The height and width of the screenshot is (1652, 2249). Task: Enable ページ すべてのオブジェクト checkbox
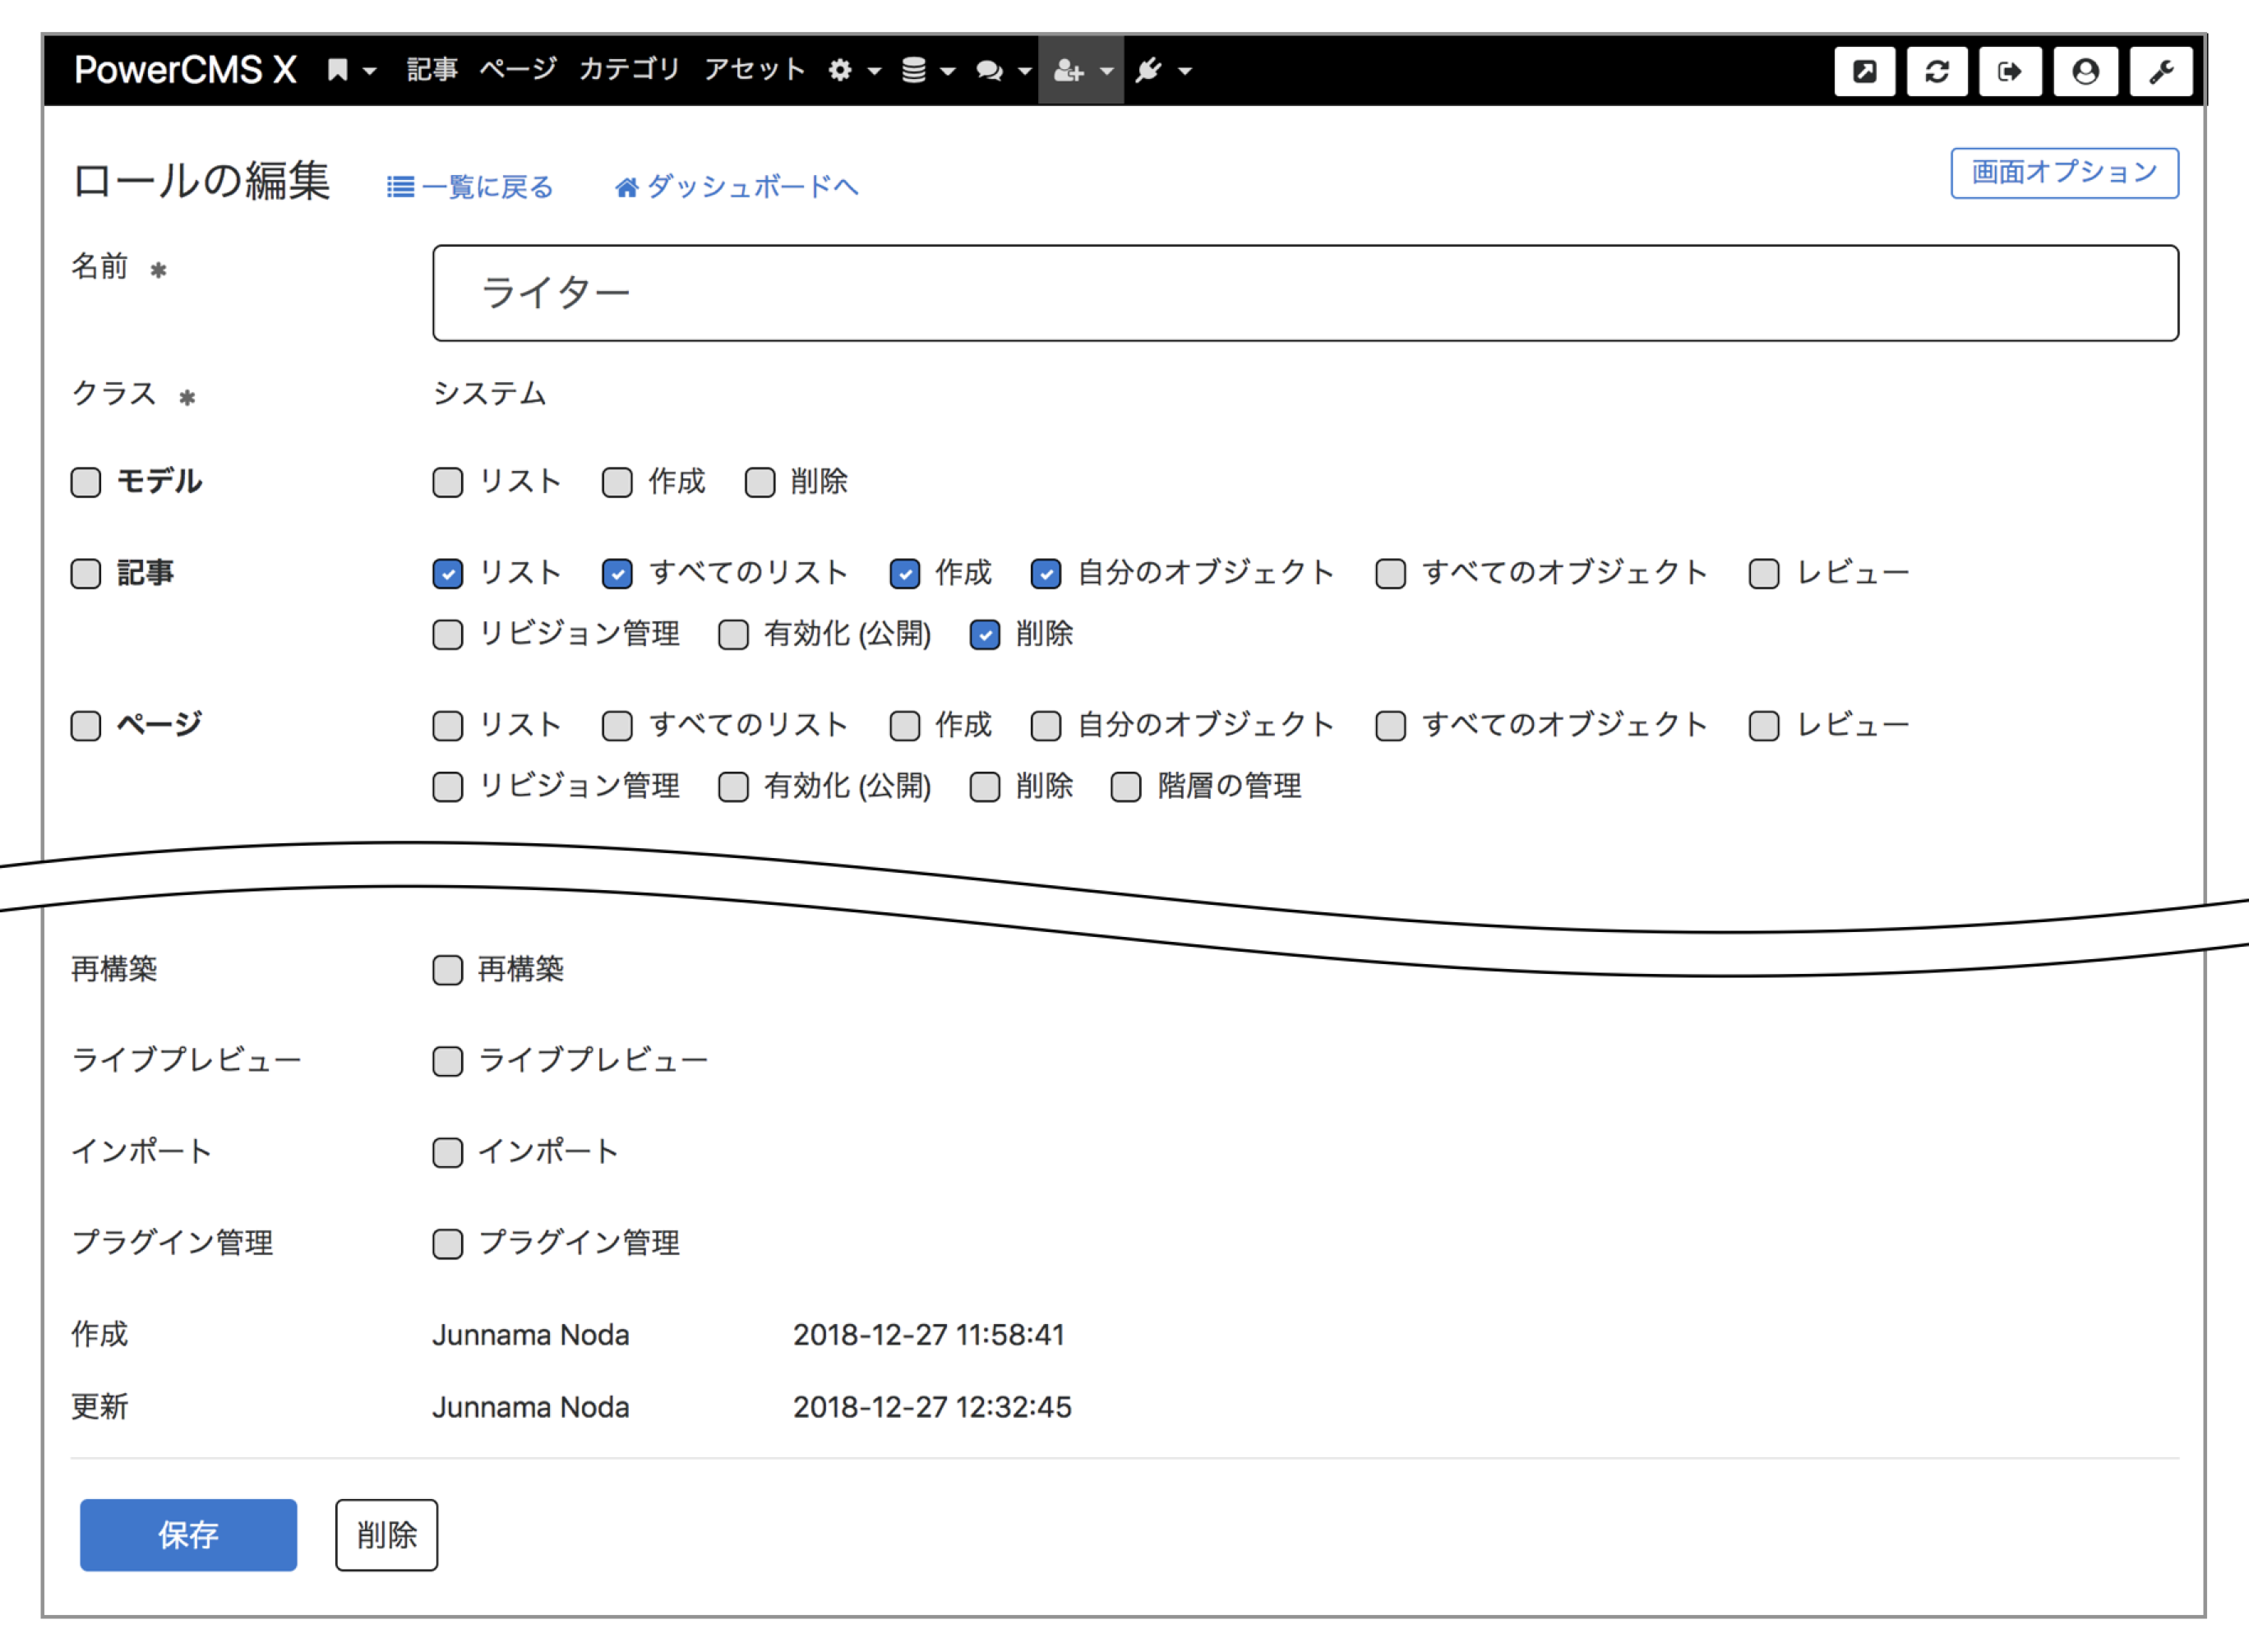(x=1391, y=726)
